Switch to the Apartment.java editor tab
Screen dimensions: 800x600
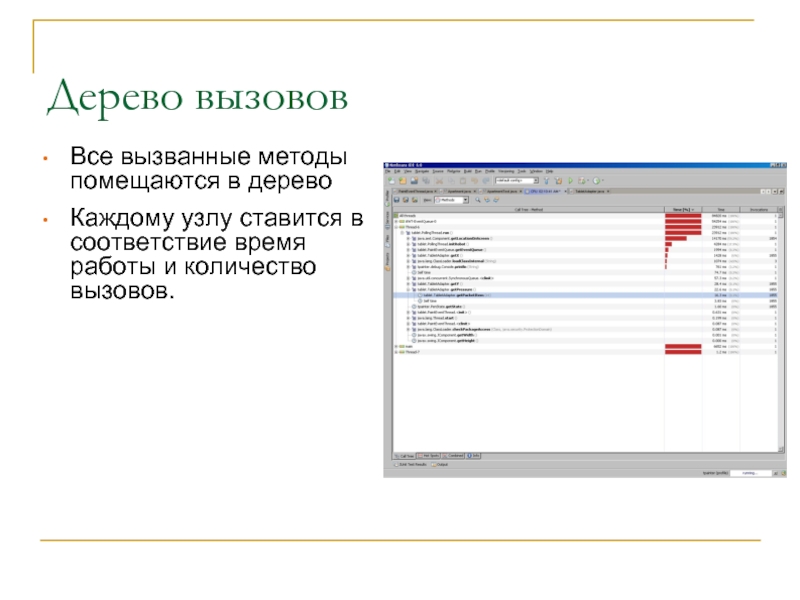coord(459,191)
